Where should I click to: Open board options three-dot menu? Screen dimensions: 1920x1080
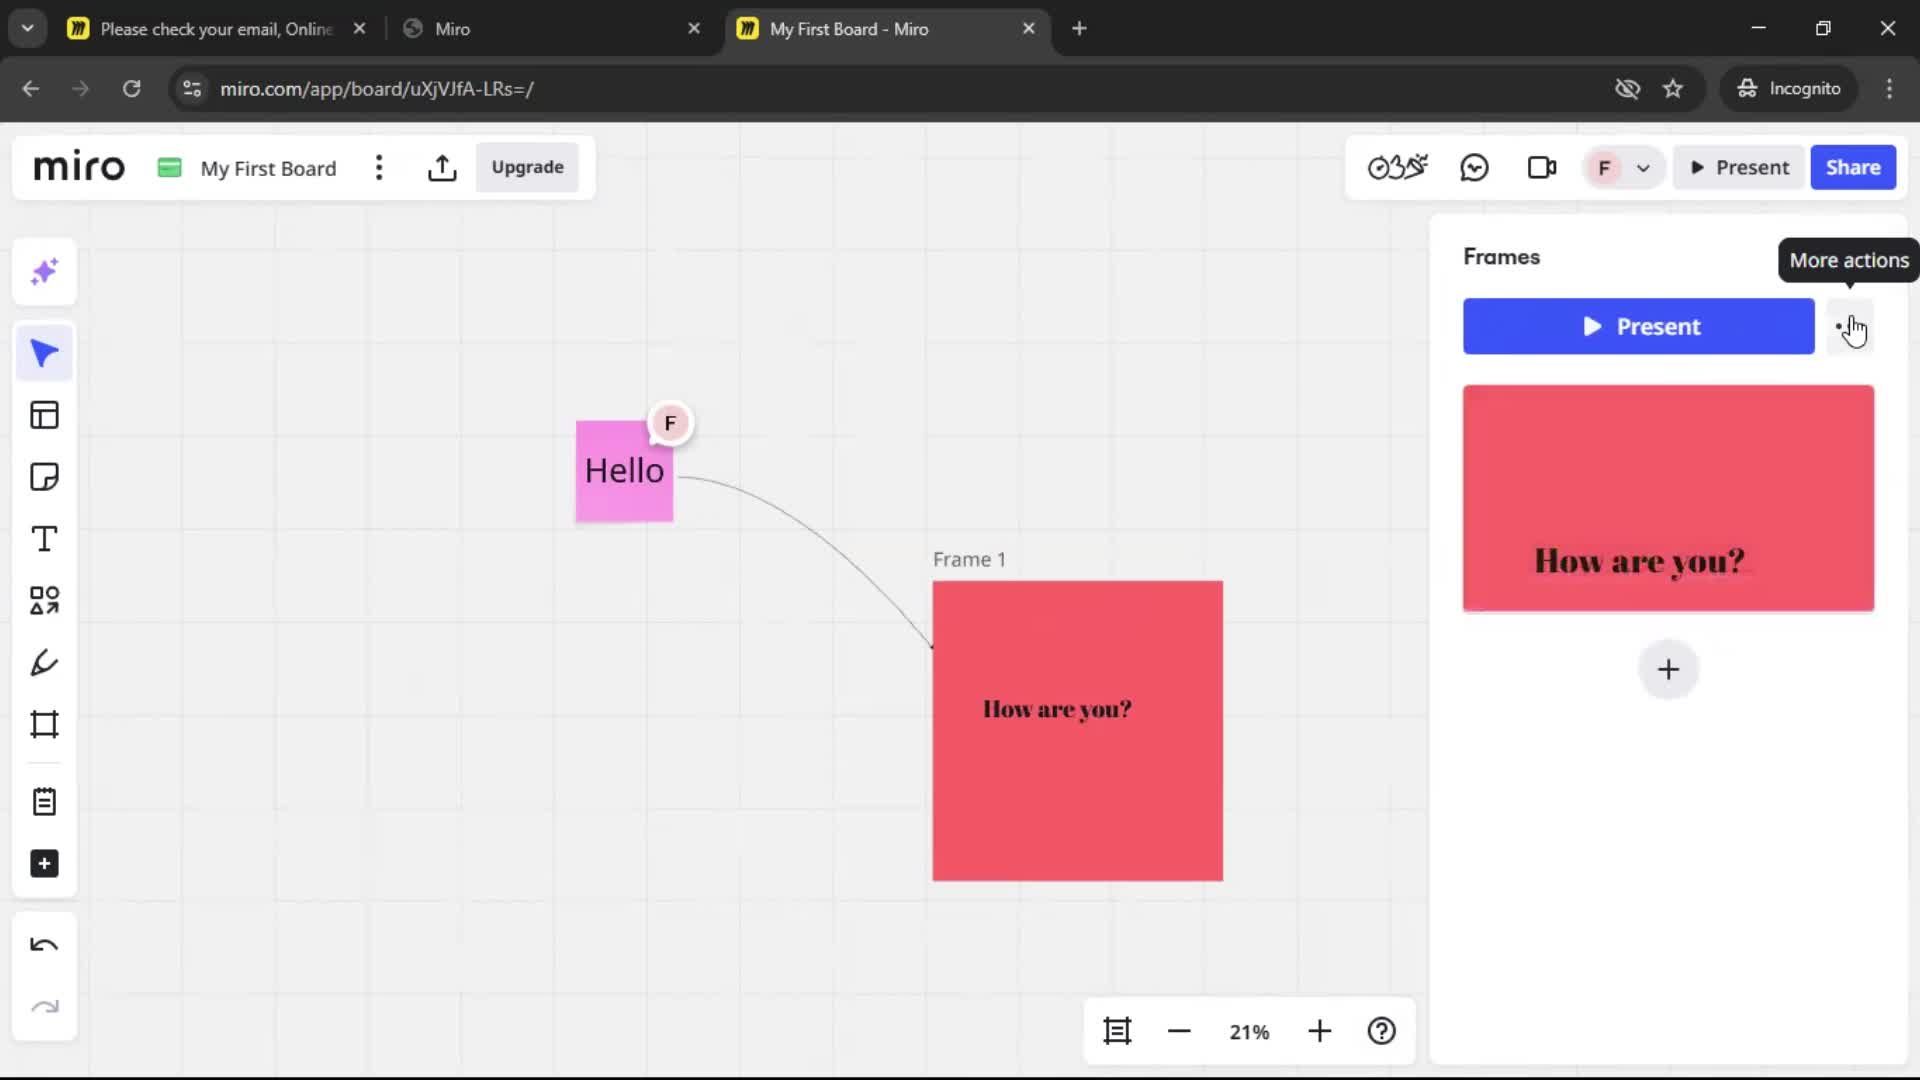(x=379, y=168)
